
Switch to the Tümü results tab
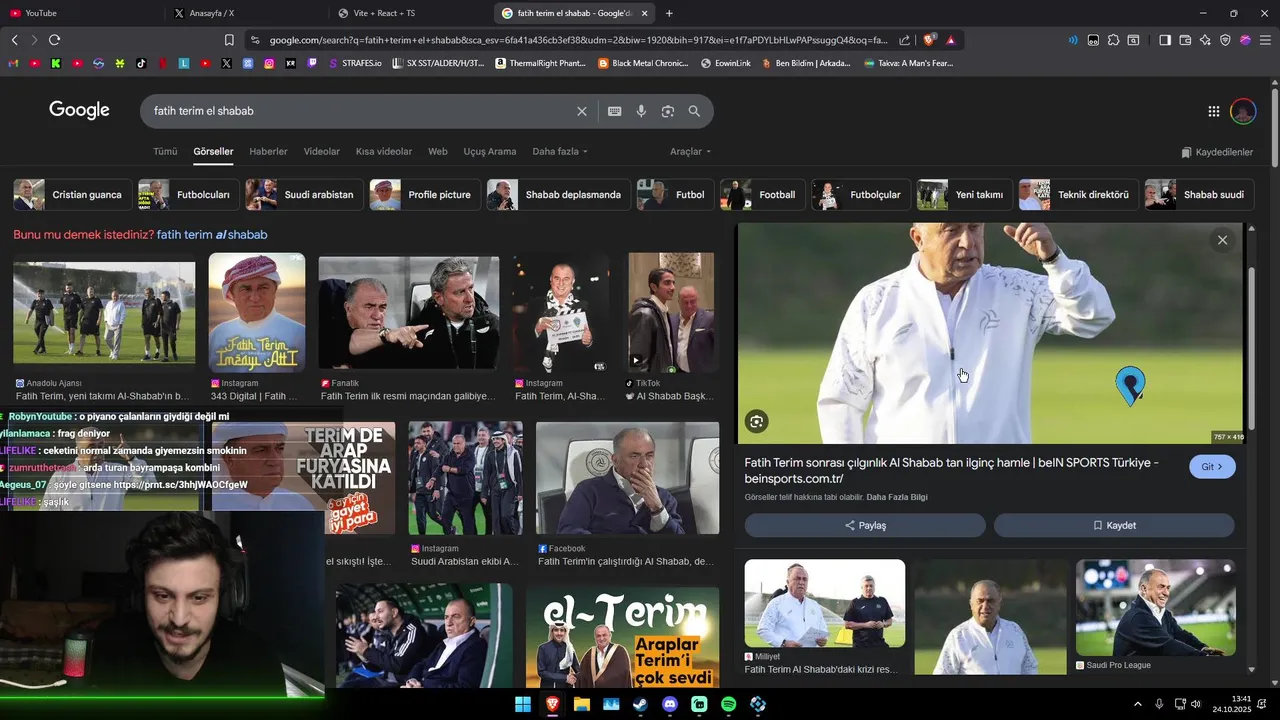coord(165,152)
